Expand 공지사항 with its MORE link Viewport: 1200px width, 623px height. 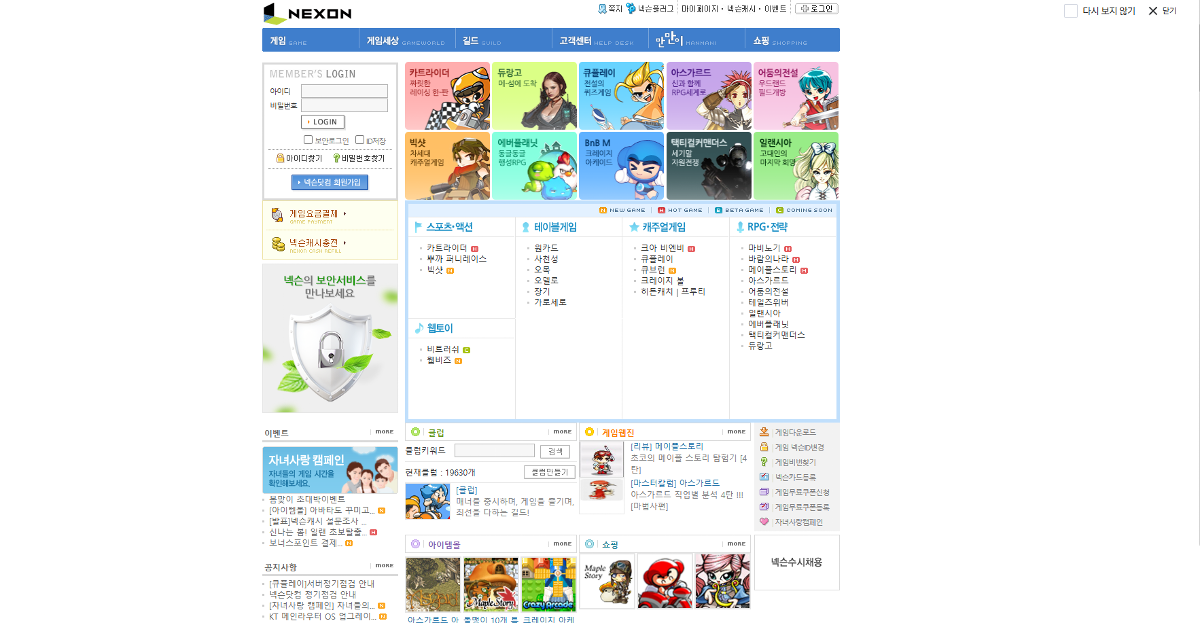click(385, 565)
